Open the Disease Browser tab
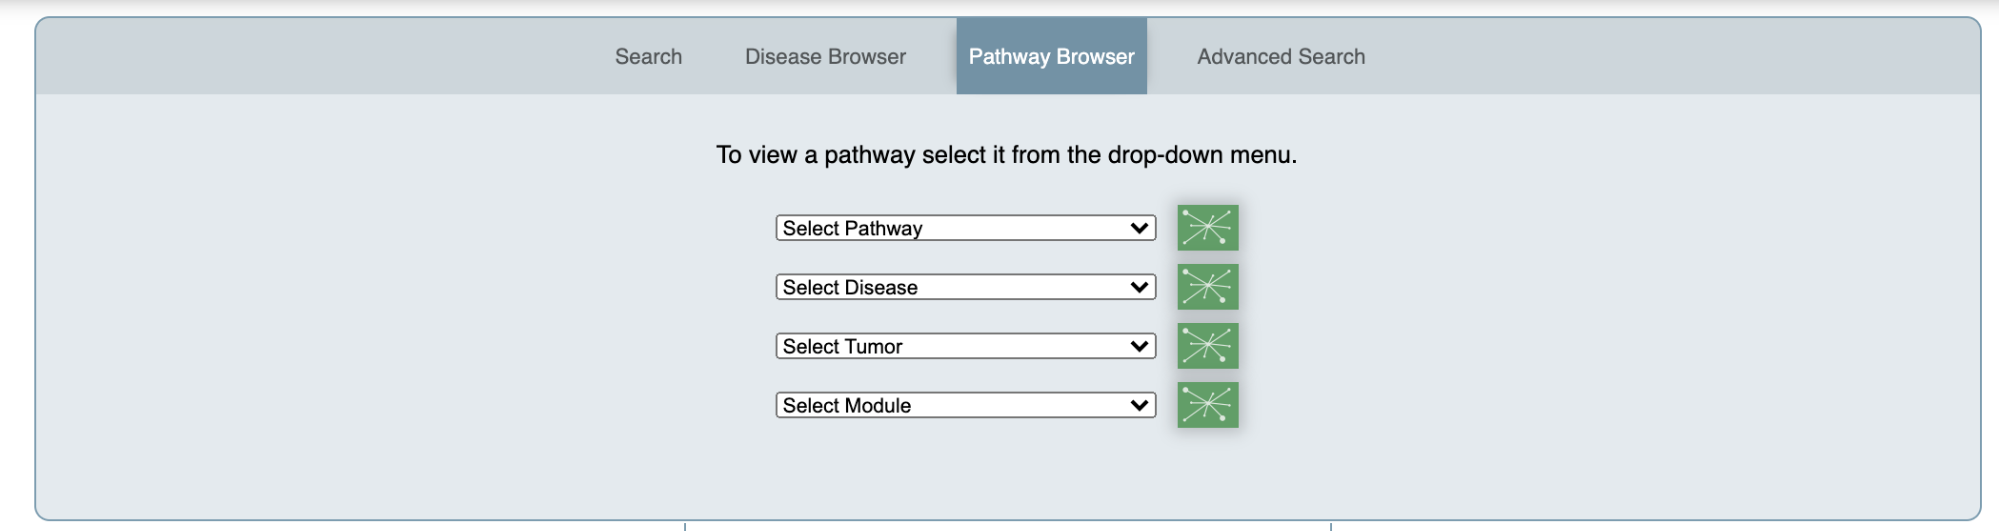The width and height of the screenshot is (1999, 531). coord(825,57)
